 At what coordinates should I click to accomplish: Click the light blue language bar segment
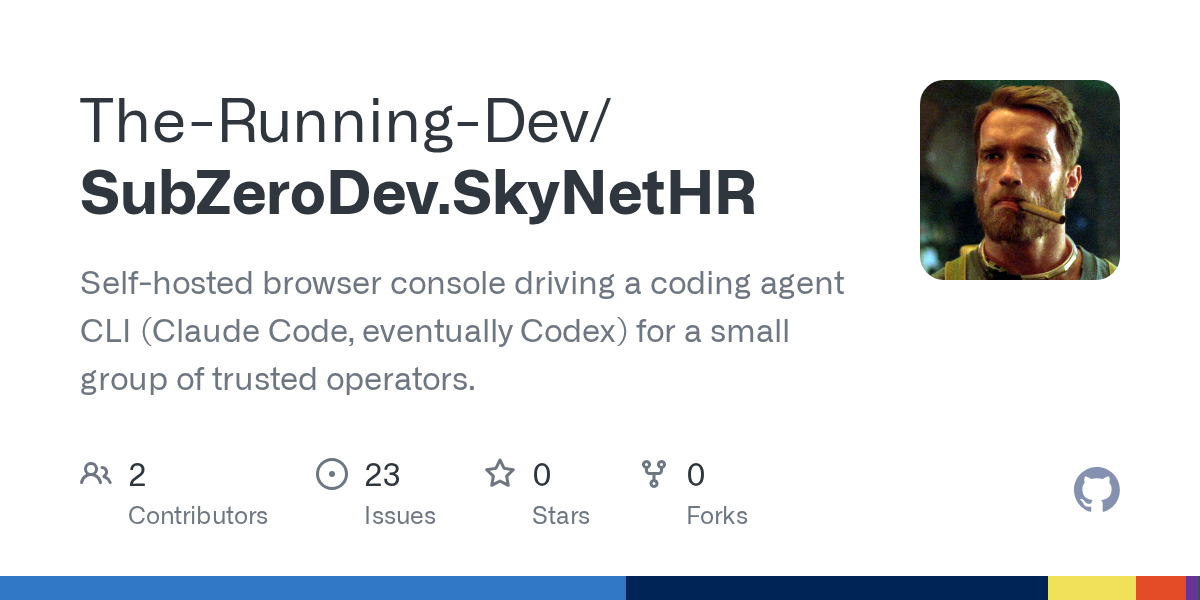313,588
